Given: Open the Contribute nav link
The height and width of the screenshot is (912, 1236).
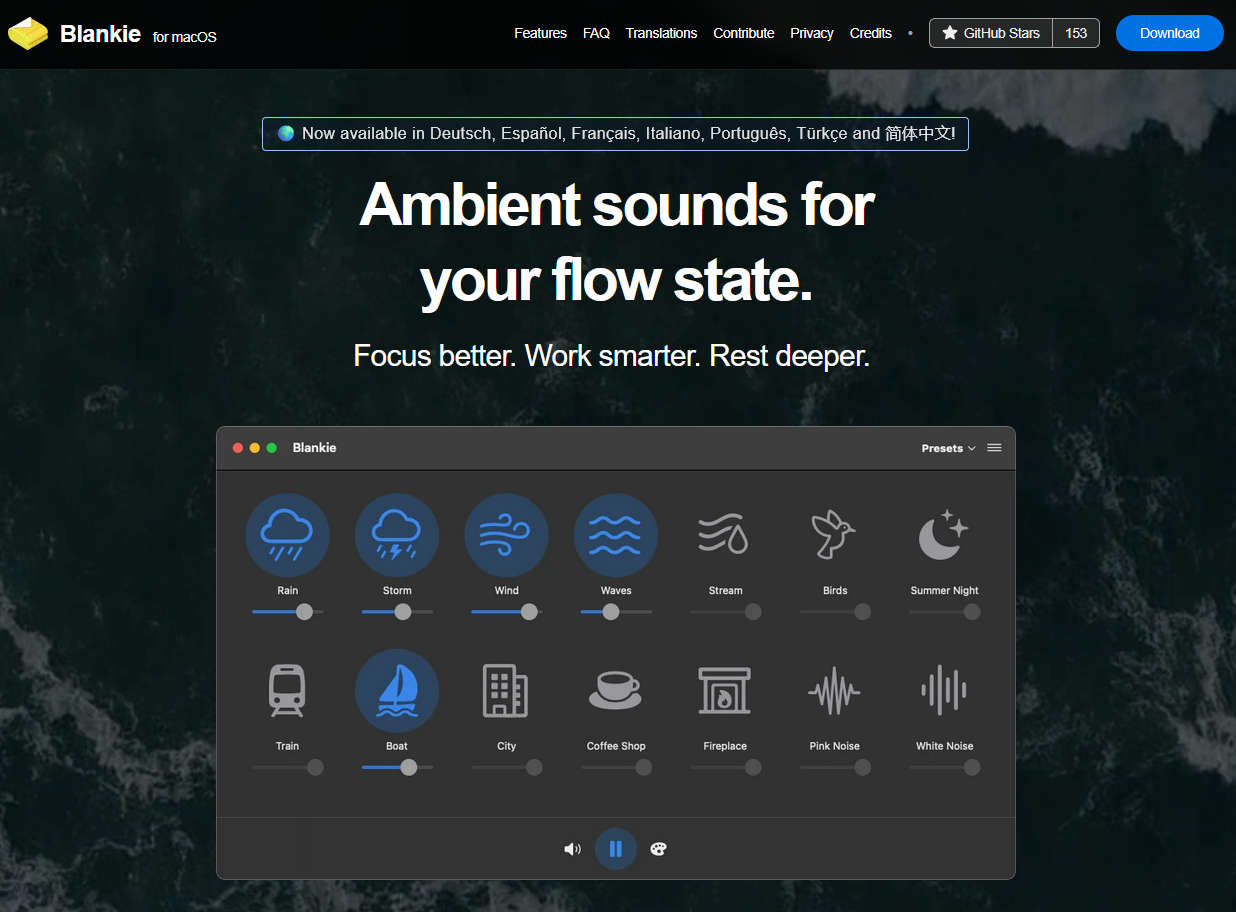Looking at the screenshot, I should [743, 33].
